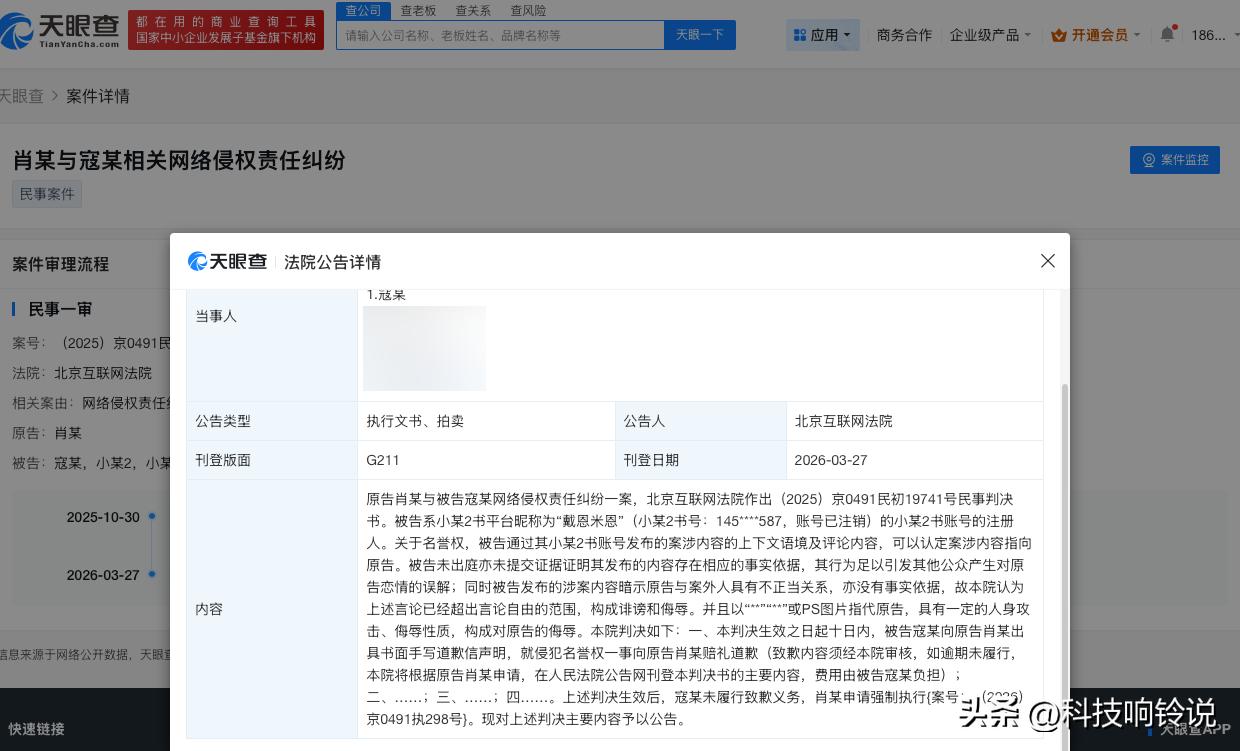
Task: Open the 应用 apps grid menu
Action: tap(822, 34)
